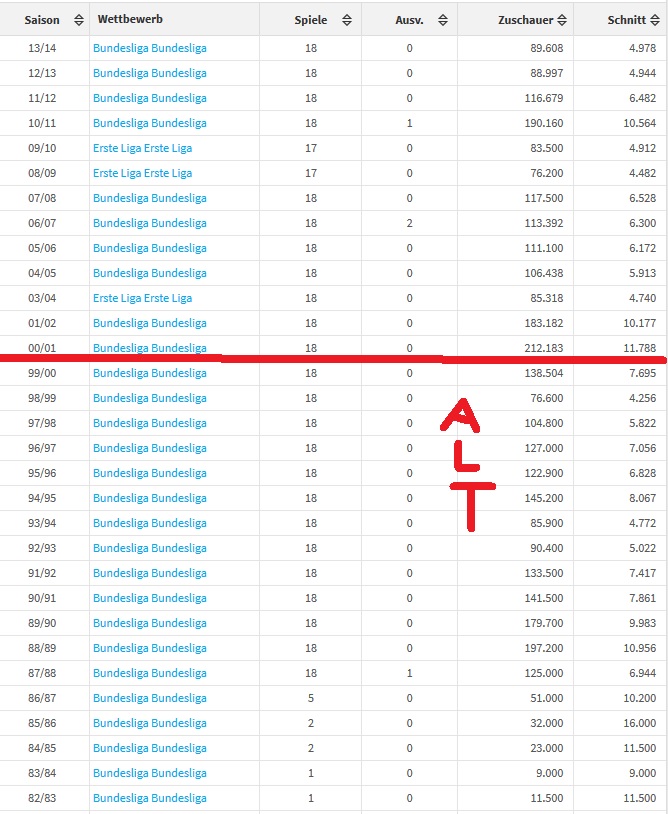
Task: Select Schnitt value 10.177
Action: [639, 323]
